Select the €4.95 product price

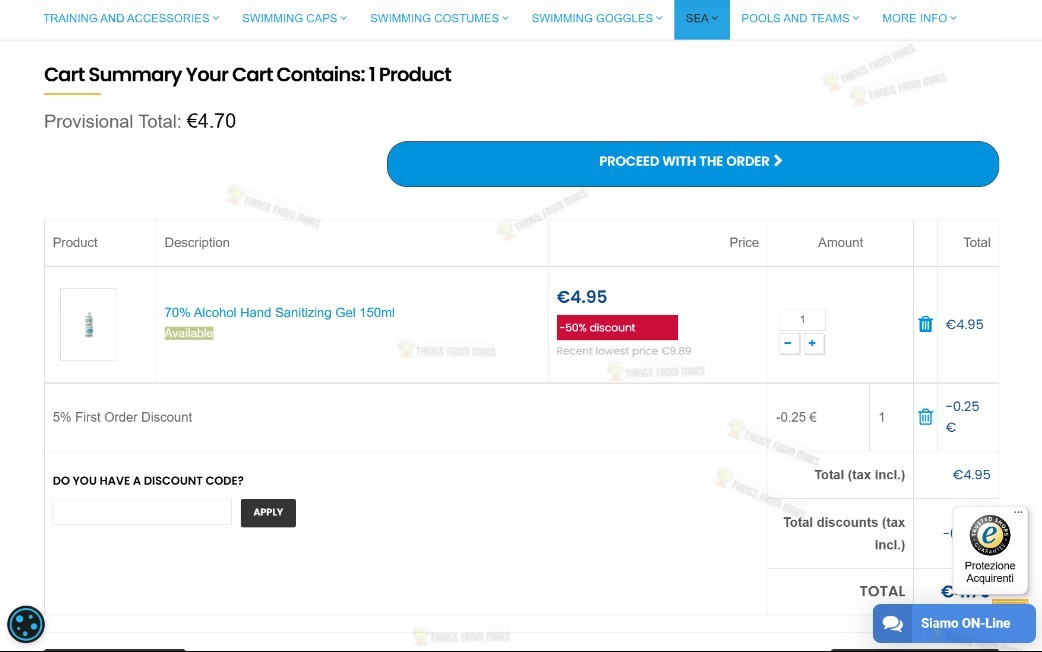click(581, 296)
